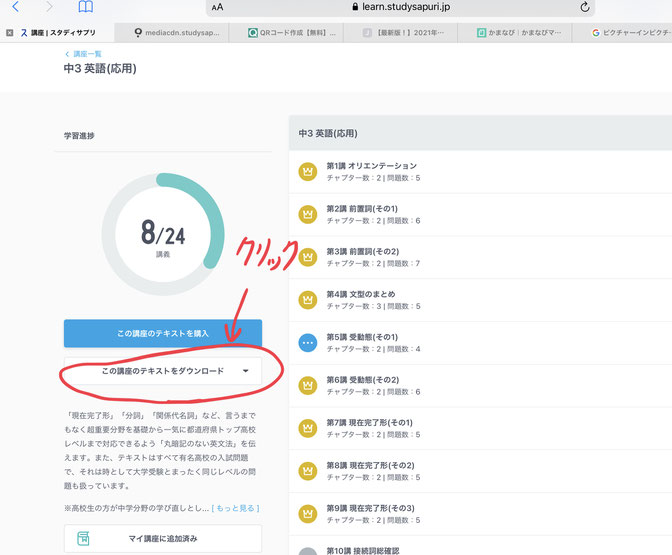The height and width of the screenshot is (555, 672).
Task: Go back via 講座一覧 link
Action: click(x=83, y=54)
